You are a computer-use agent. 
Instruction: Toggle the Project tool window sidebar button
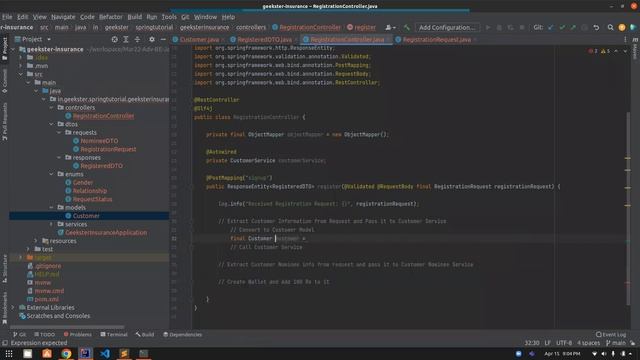click(x=4, y=49)
